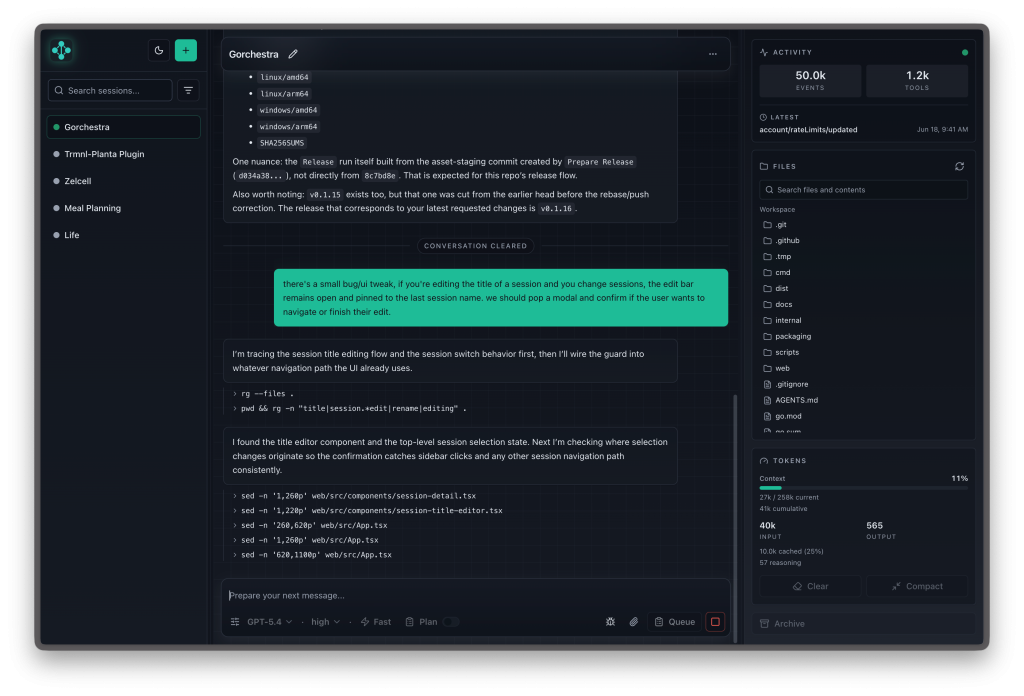This screenshot has width=1024, height=696.
Task: Open the GPT-5.4 model dropdown
Action: click(x=269, y=622)
